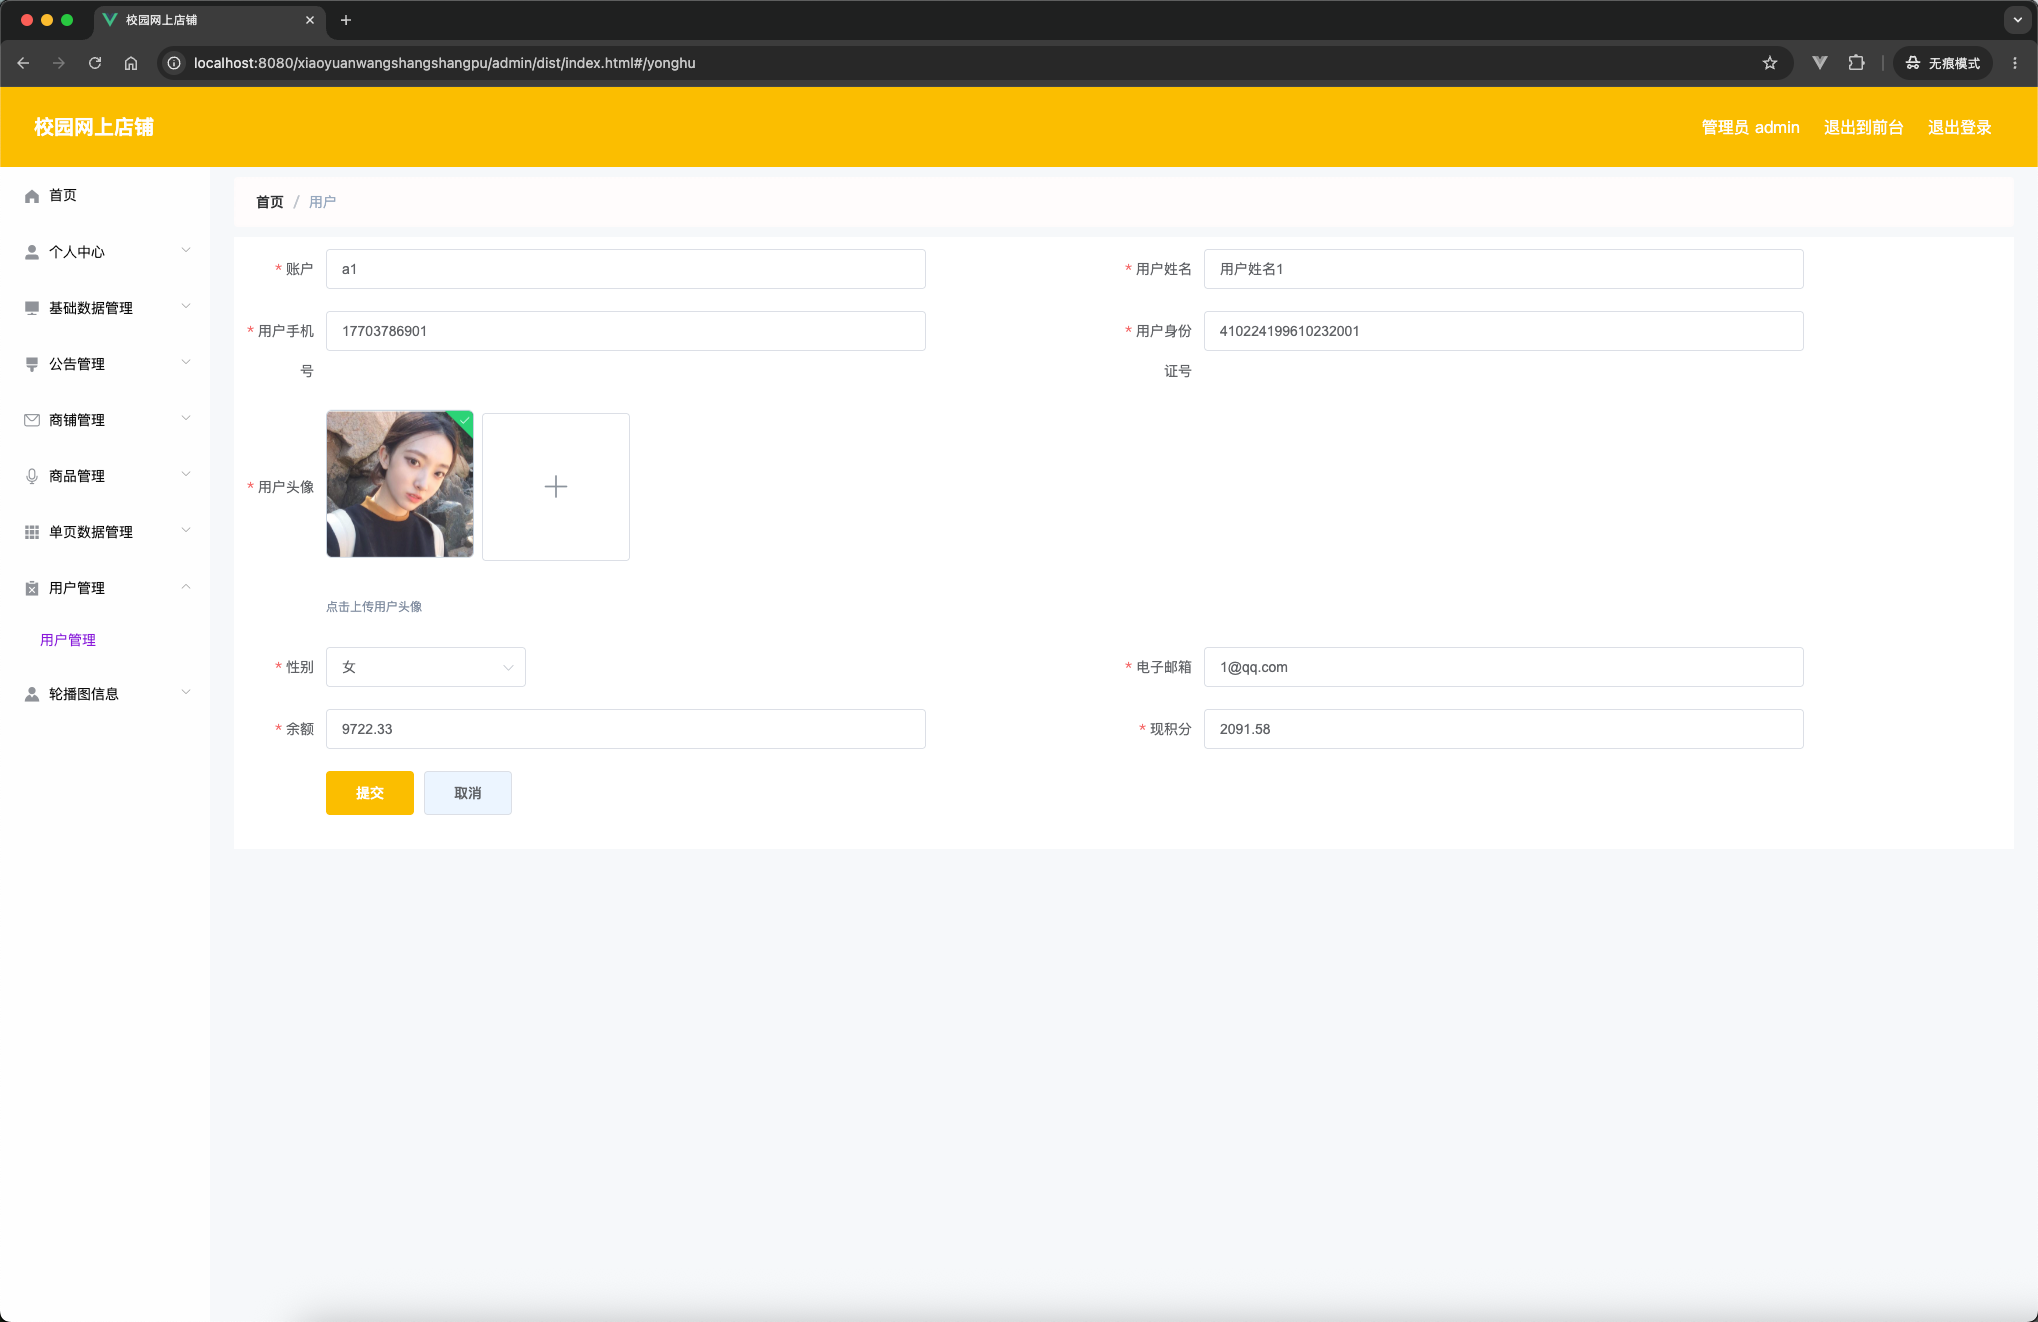Open the 商品管理 sidebar menu
This screenshot has width=2038, height=1322.
tap(105, 476)
